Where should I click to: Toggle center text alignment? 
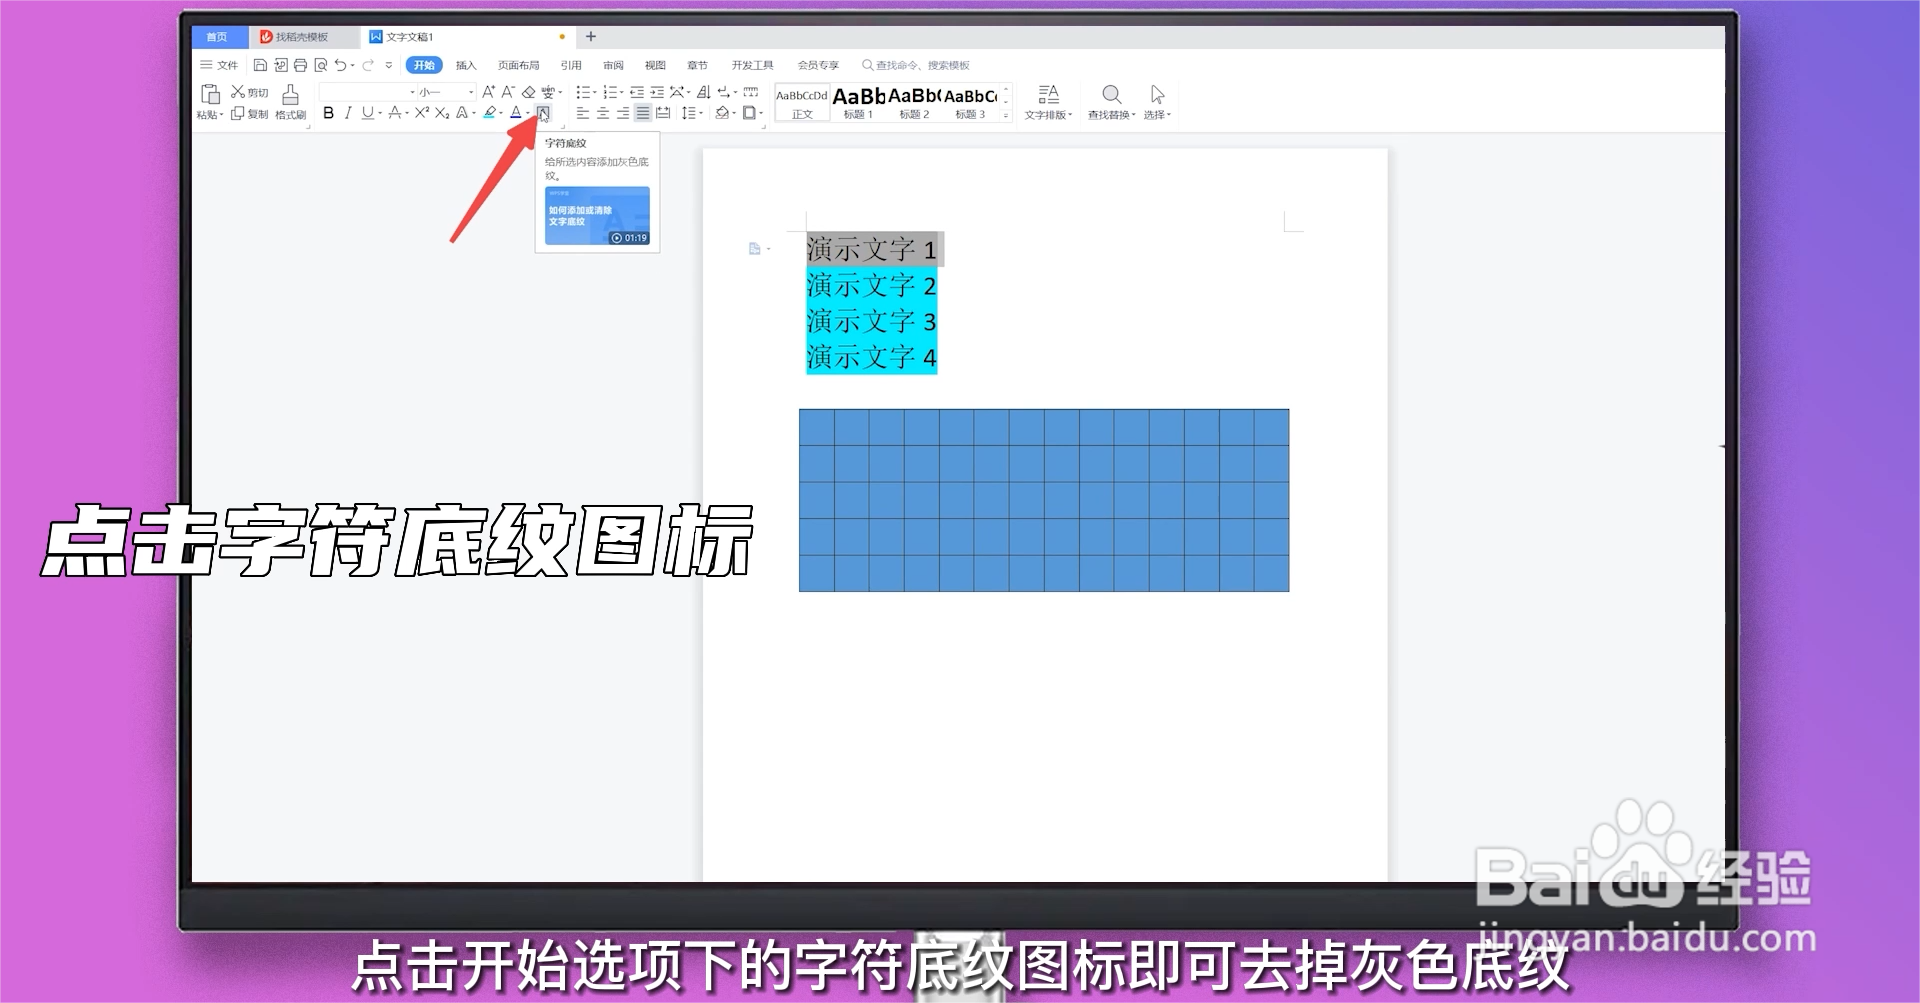603,114
